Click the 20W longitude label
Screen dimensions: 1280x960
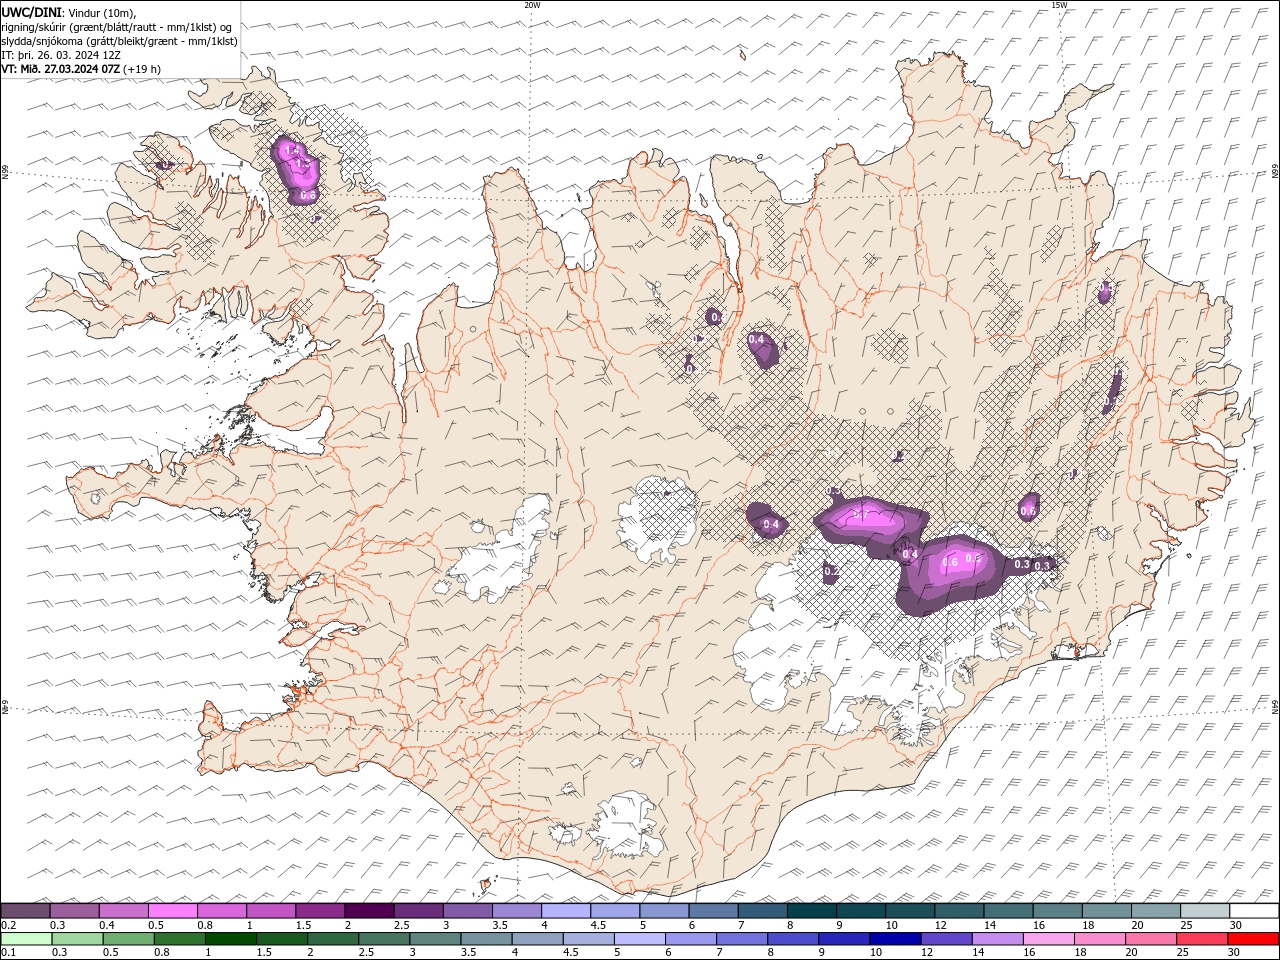point(532,5)
